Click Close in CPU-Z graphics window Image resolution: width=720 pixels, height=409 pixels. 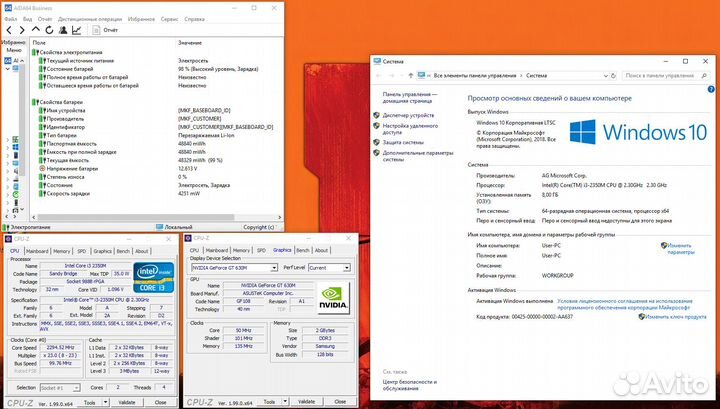[x=340, y=402]
